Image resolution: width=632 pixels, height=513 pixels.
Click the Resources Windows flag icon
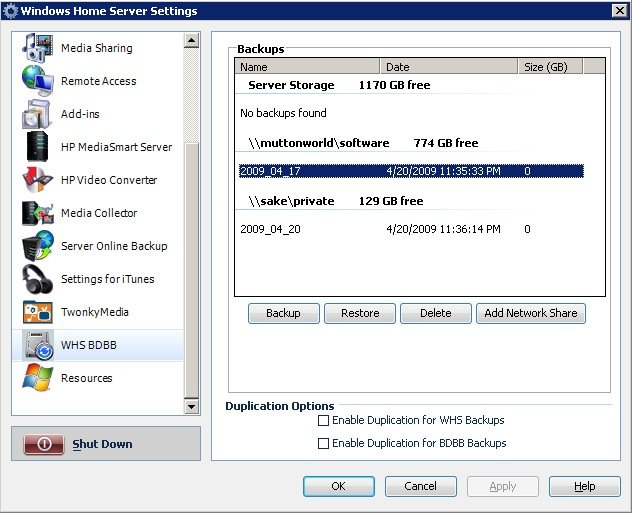37,378
